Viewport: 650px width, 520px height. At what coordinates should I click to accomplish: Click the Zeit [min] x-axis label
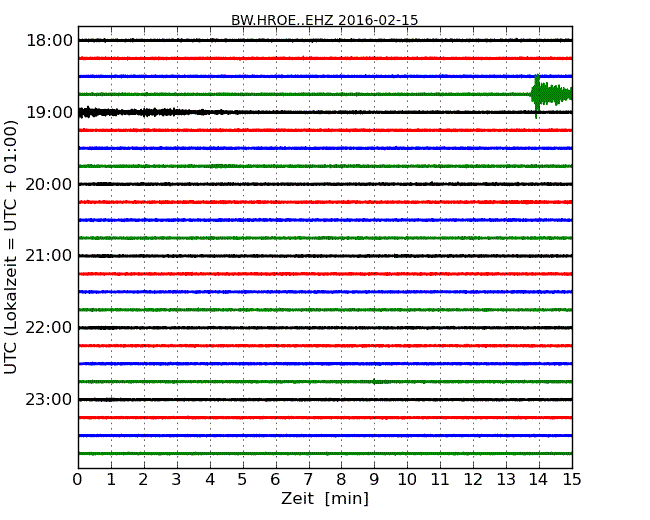click(325, 498)
